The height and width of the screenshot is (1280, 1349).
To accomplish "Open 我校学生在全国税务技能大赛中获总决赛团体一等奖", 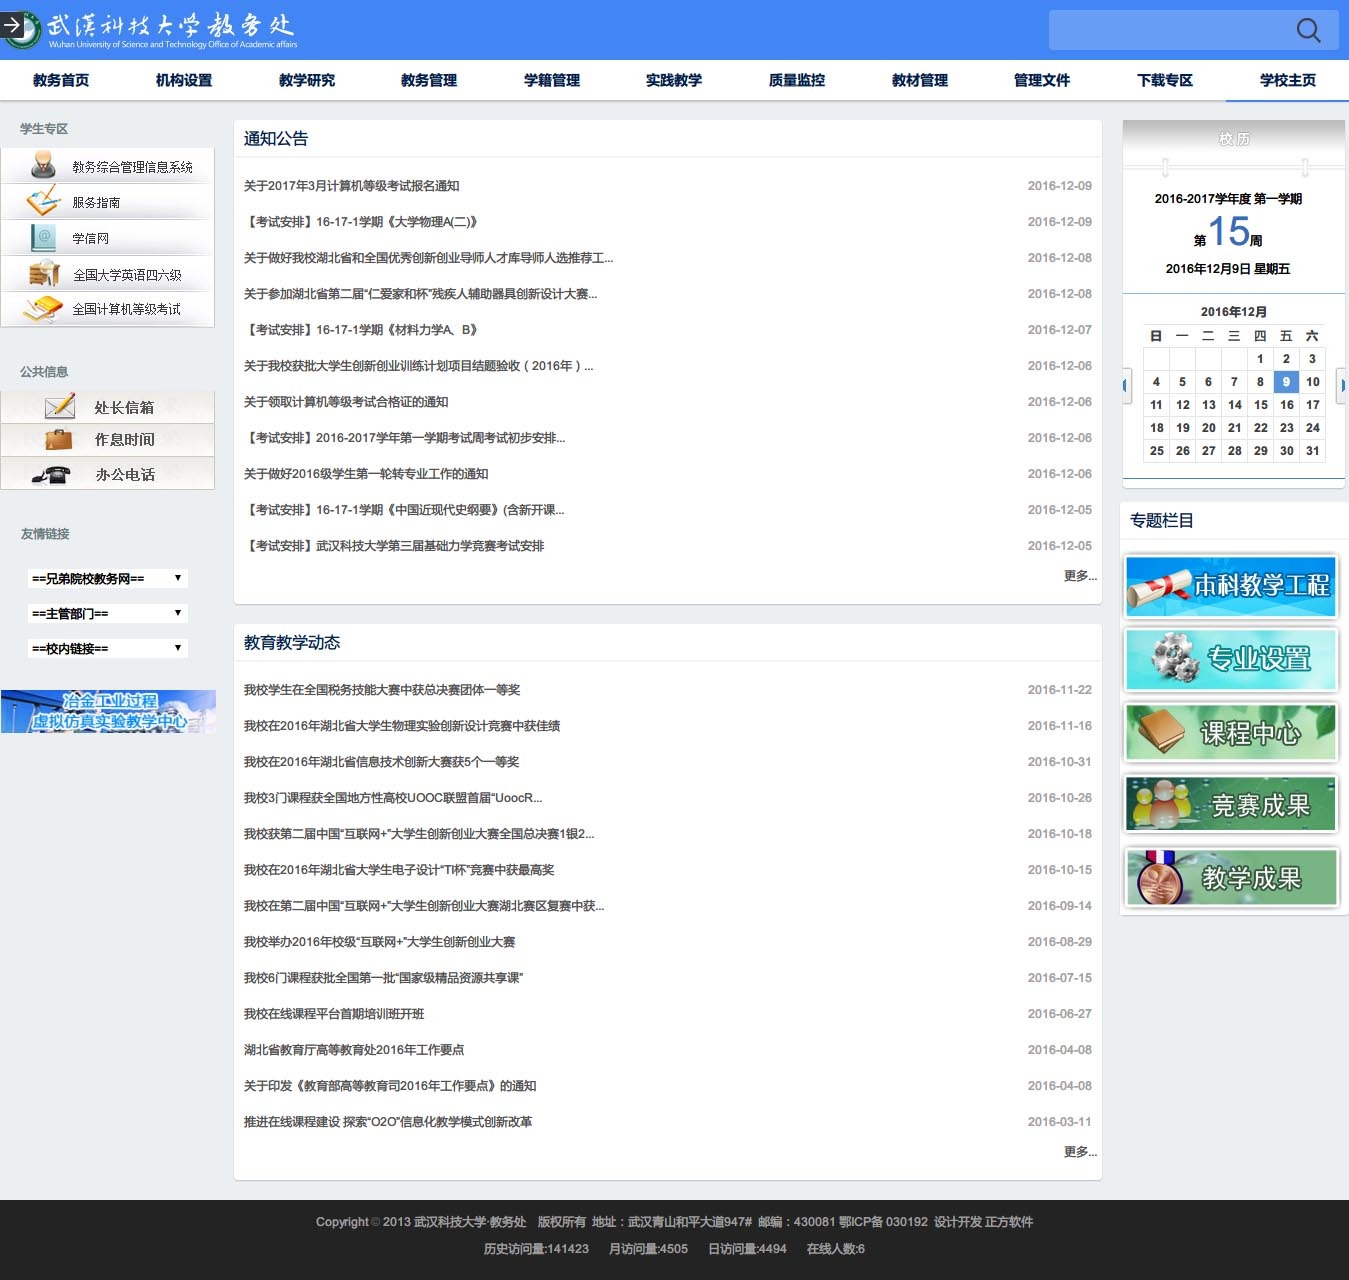I will [382, 690].
